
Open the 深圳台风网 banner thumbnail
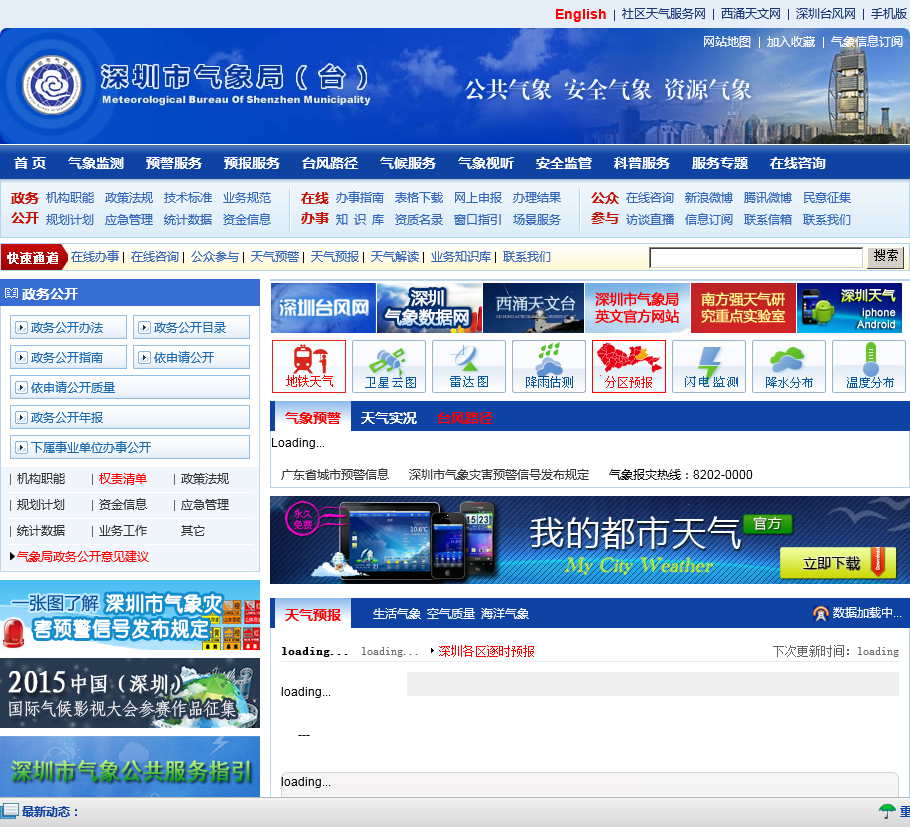click(x=323, y=308)
